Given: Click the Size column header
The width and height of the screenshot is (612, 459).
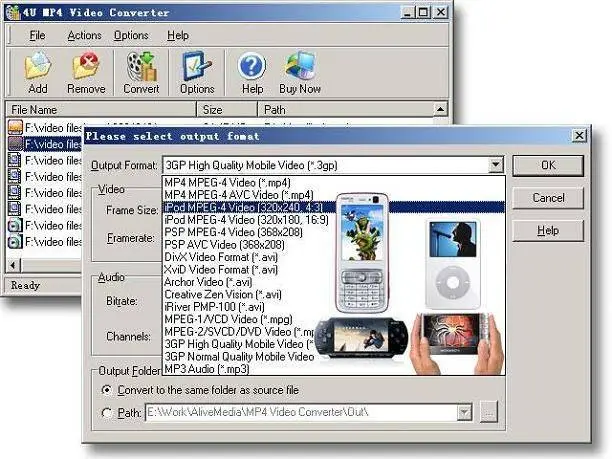Looking at the screenshot, I should point(227,110).
